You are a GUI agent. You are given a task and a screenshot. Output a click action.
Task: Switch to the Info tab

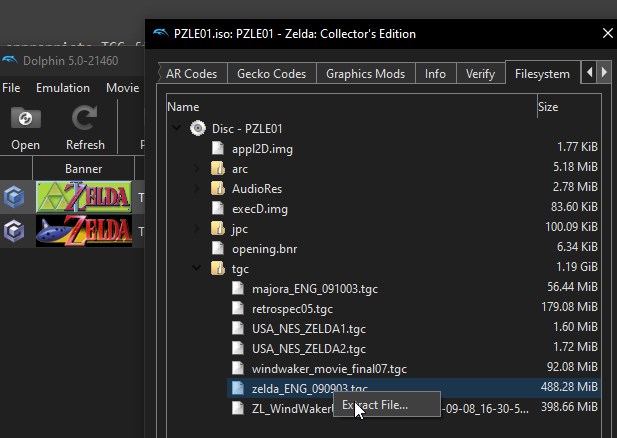(x=435, y=74)
